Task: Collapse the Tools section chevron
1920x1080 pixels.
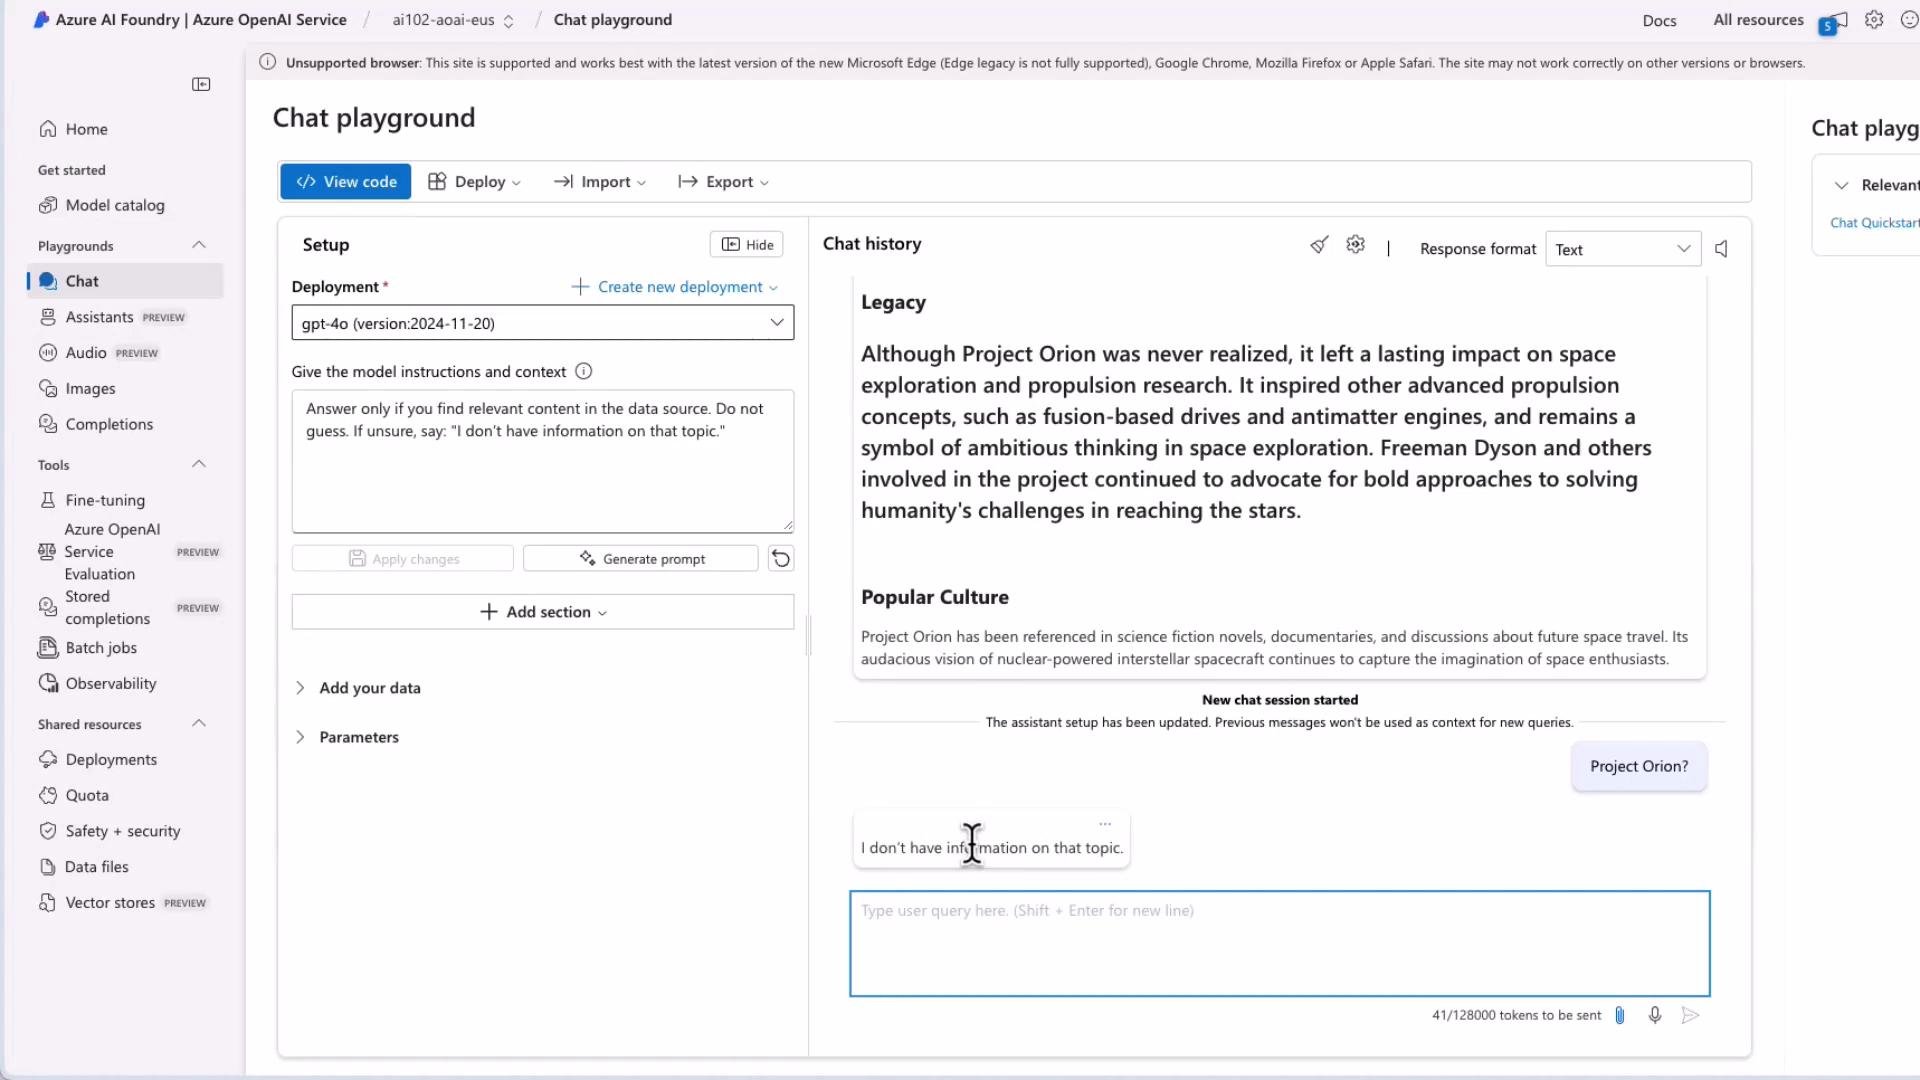Action: pos(199,464)
